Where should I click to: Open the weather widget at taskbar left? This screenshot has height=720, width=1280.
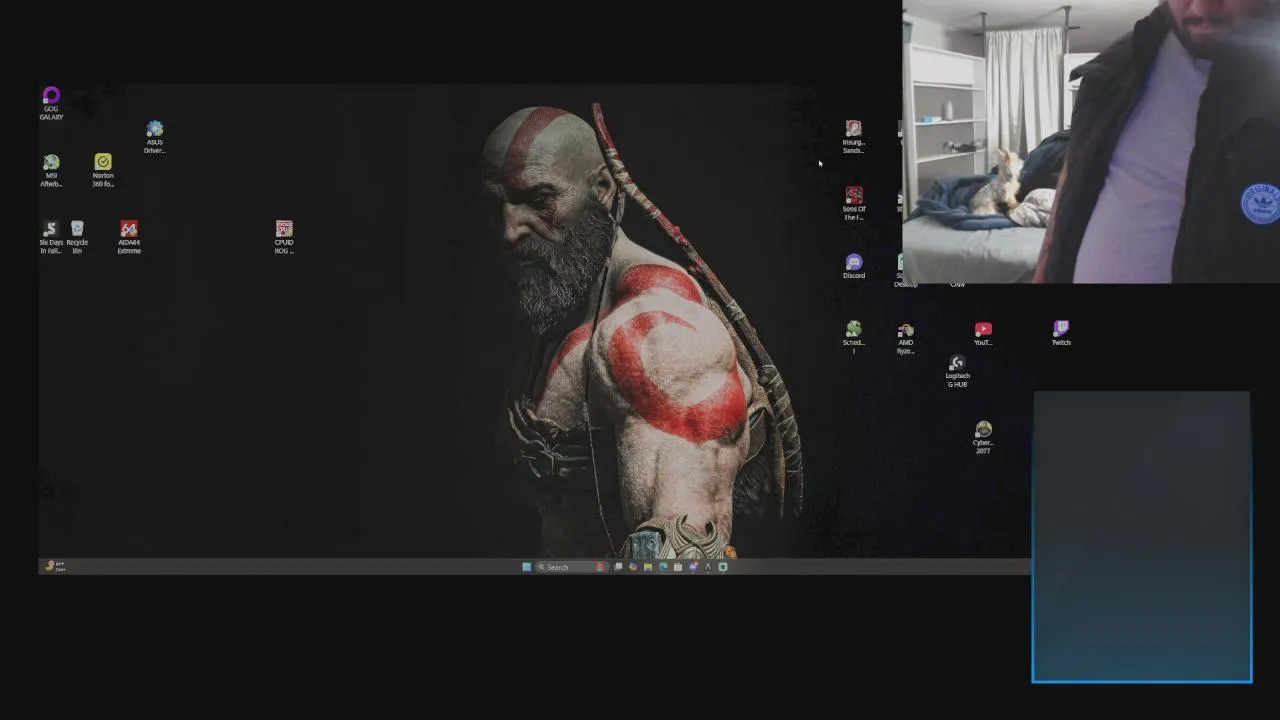pyautogui.click(x=54, y=566)
